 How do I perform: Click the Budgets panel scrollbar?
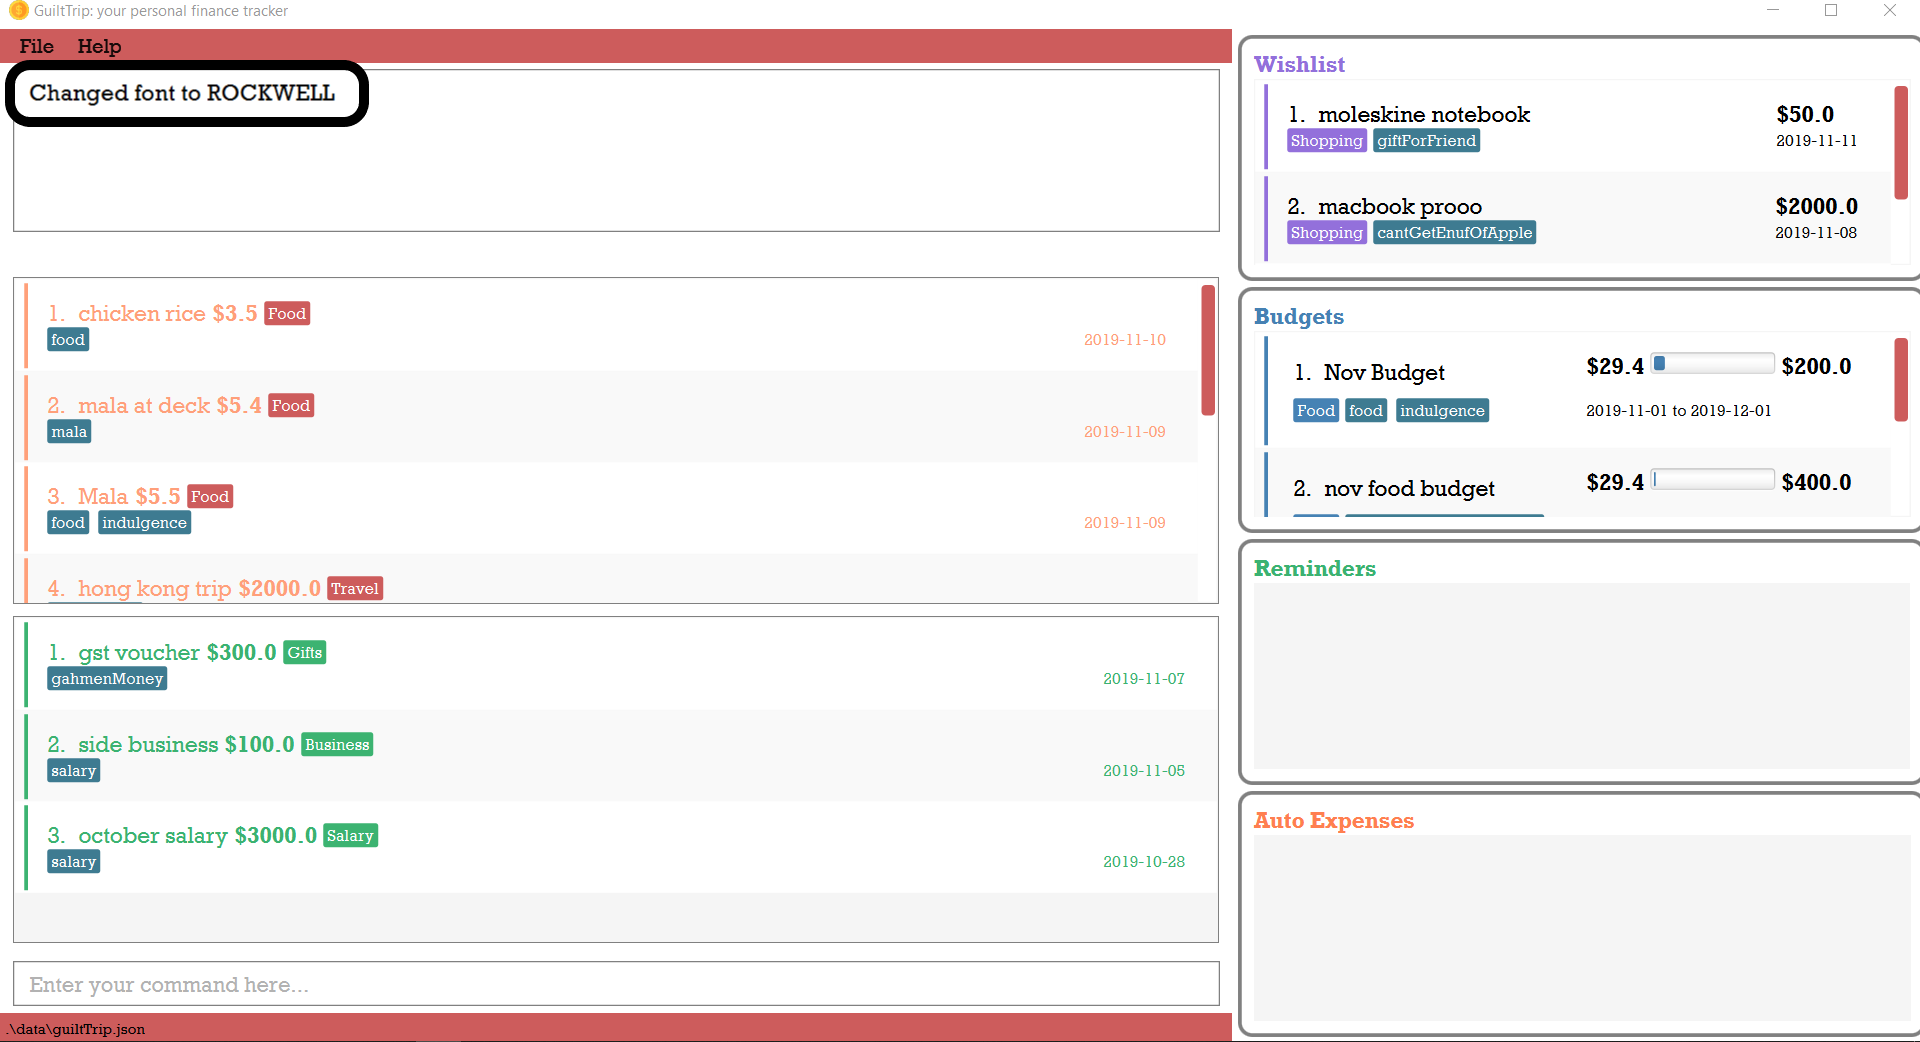[x=1901, y=380]
